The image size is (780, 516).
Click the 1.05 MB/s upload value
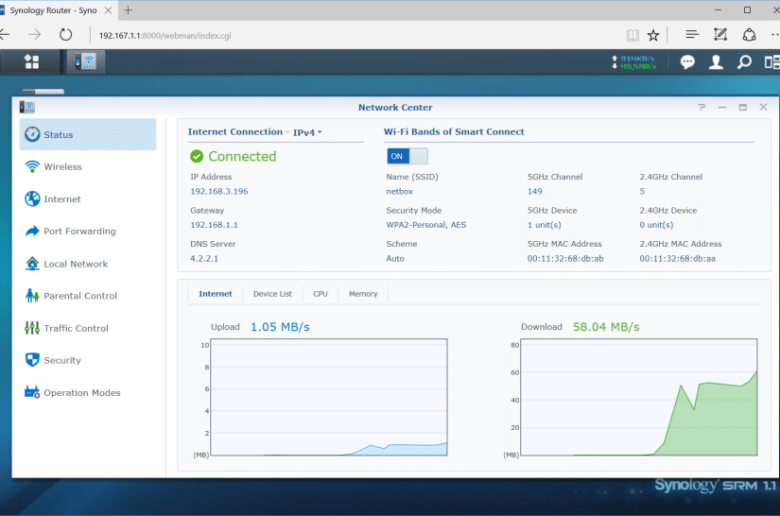(x=280, y=327)
